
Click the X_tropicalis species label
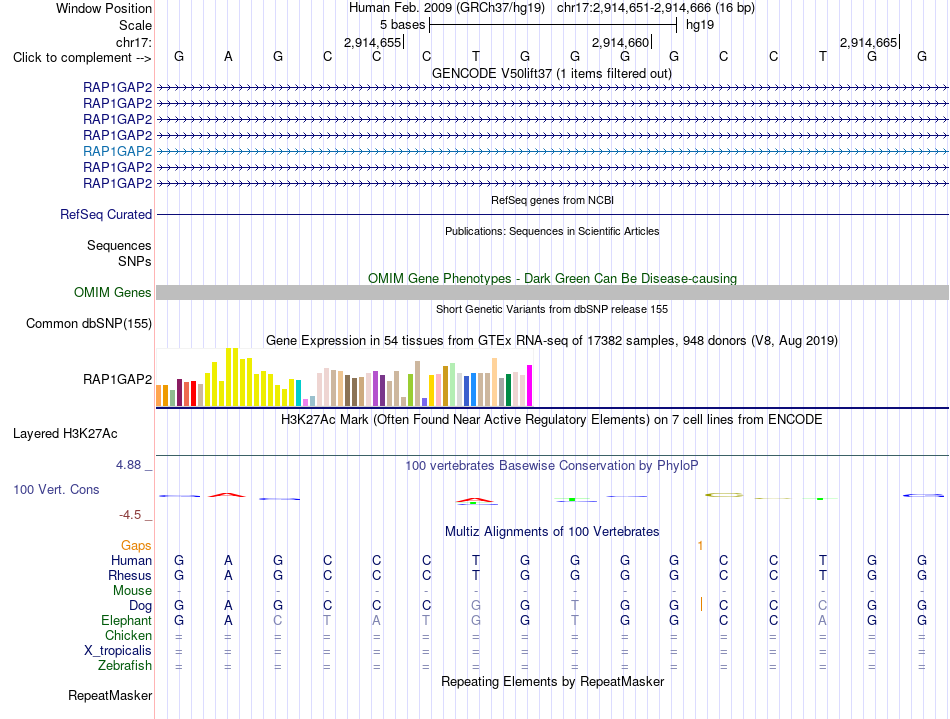point(118,651)
